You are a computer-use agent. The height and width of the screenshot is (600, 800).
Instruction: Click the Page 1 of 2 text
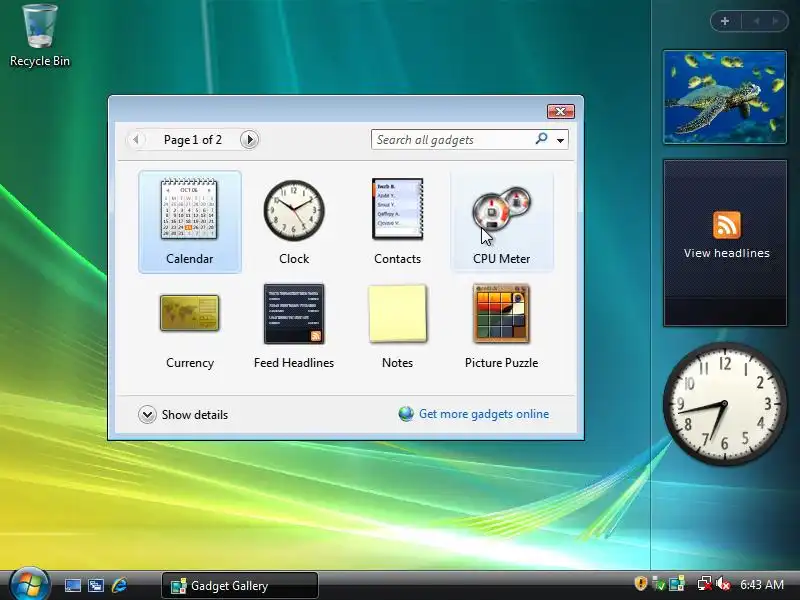click(x=192, y=140)
